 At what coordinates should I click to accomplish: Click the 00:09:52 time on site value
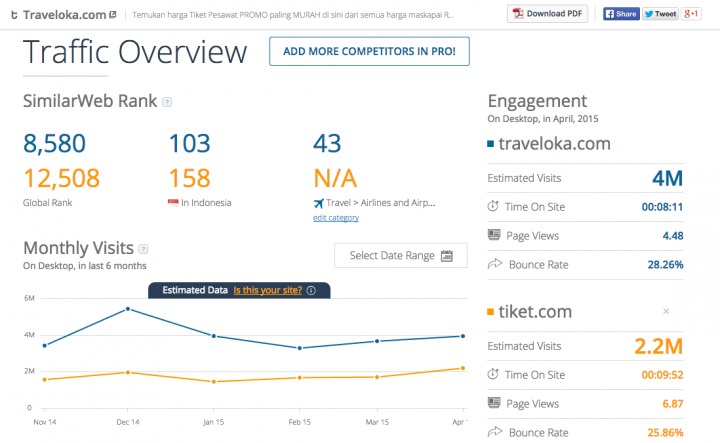click(662, 375)
